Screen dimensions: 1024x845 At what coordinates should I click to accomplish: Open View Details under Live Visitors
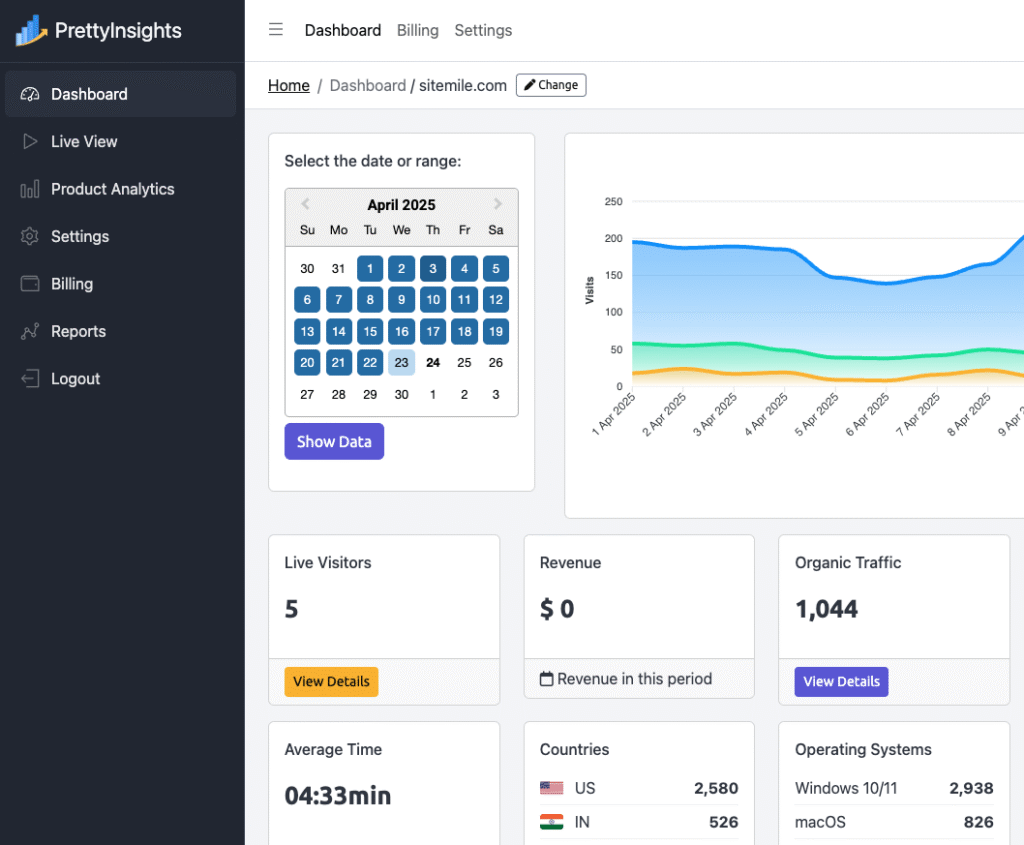pos(331,681)
